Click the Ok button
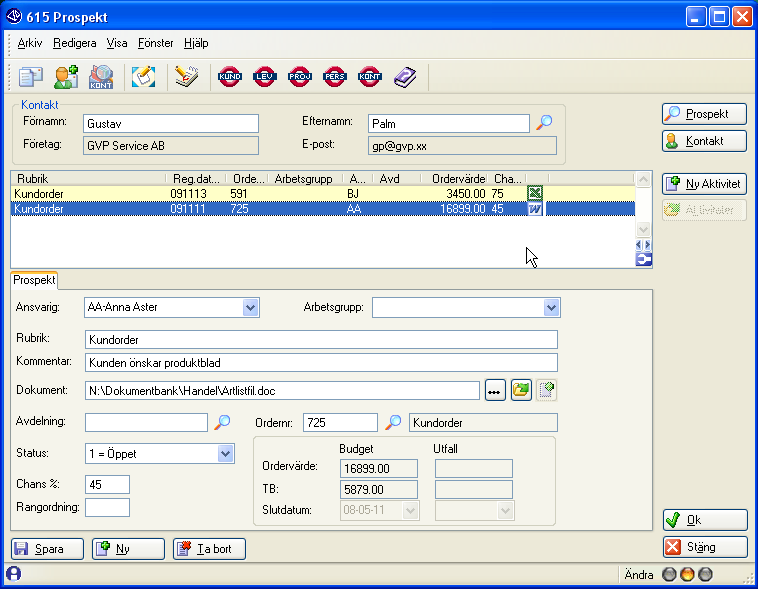Viewport: 758px width, 589px height. (x=705, y=520)
